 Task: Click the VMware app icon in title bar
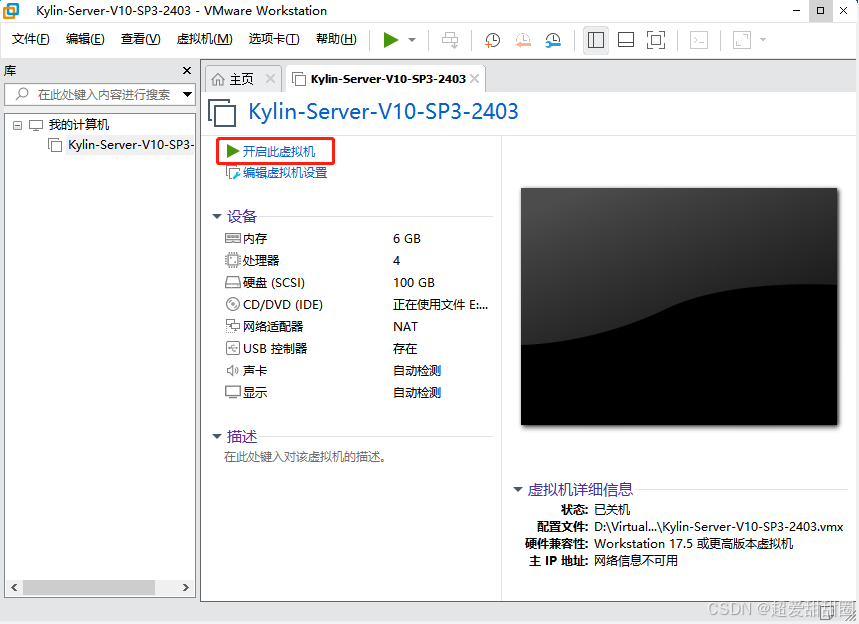(x=11, y=10)
